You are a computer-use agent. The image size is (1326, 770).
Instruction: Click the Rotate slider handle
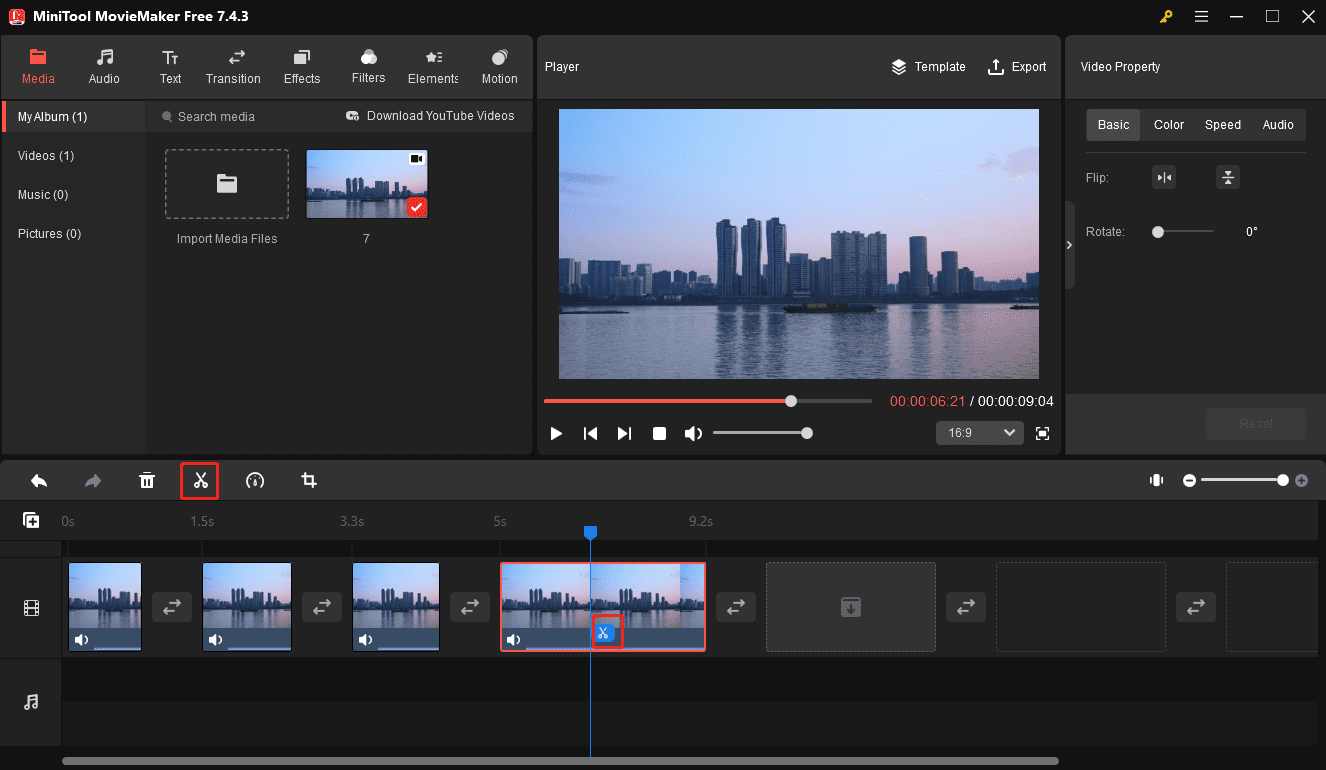point(1158,232)
